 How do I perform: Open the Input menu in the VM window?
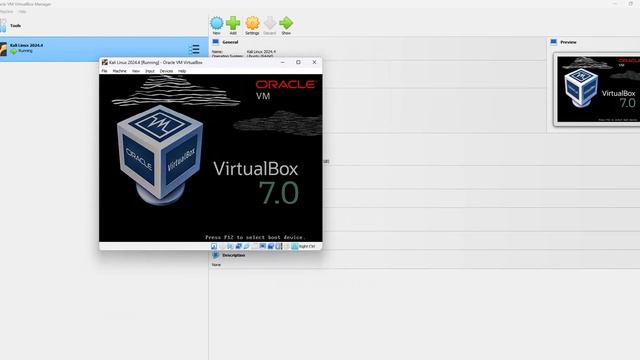pos(150,71)
